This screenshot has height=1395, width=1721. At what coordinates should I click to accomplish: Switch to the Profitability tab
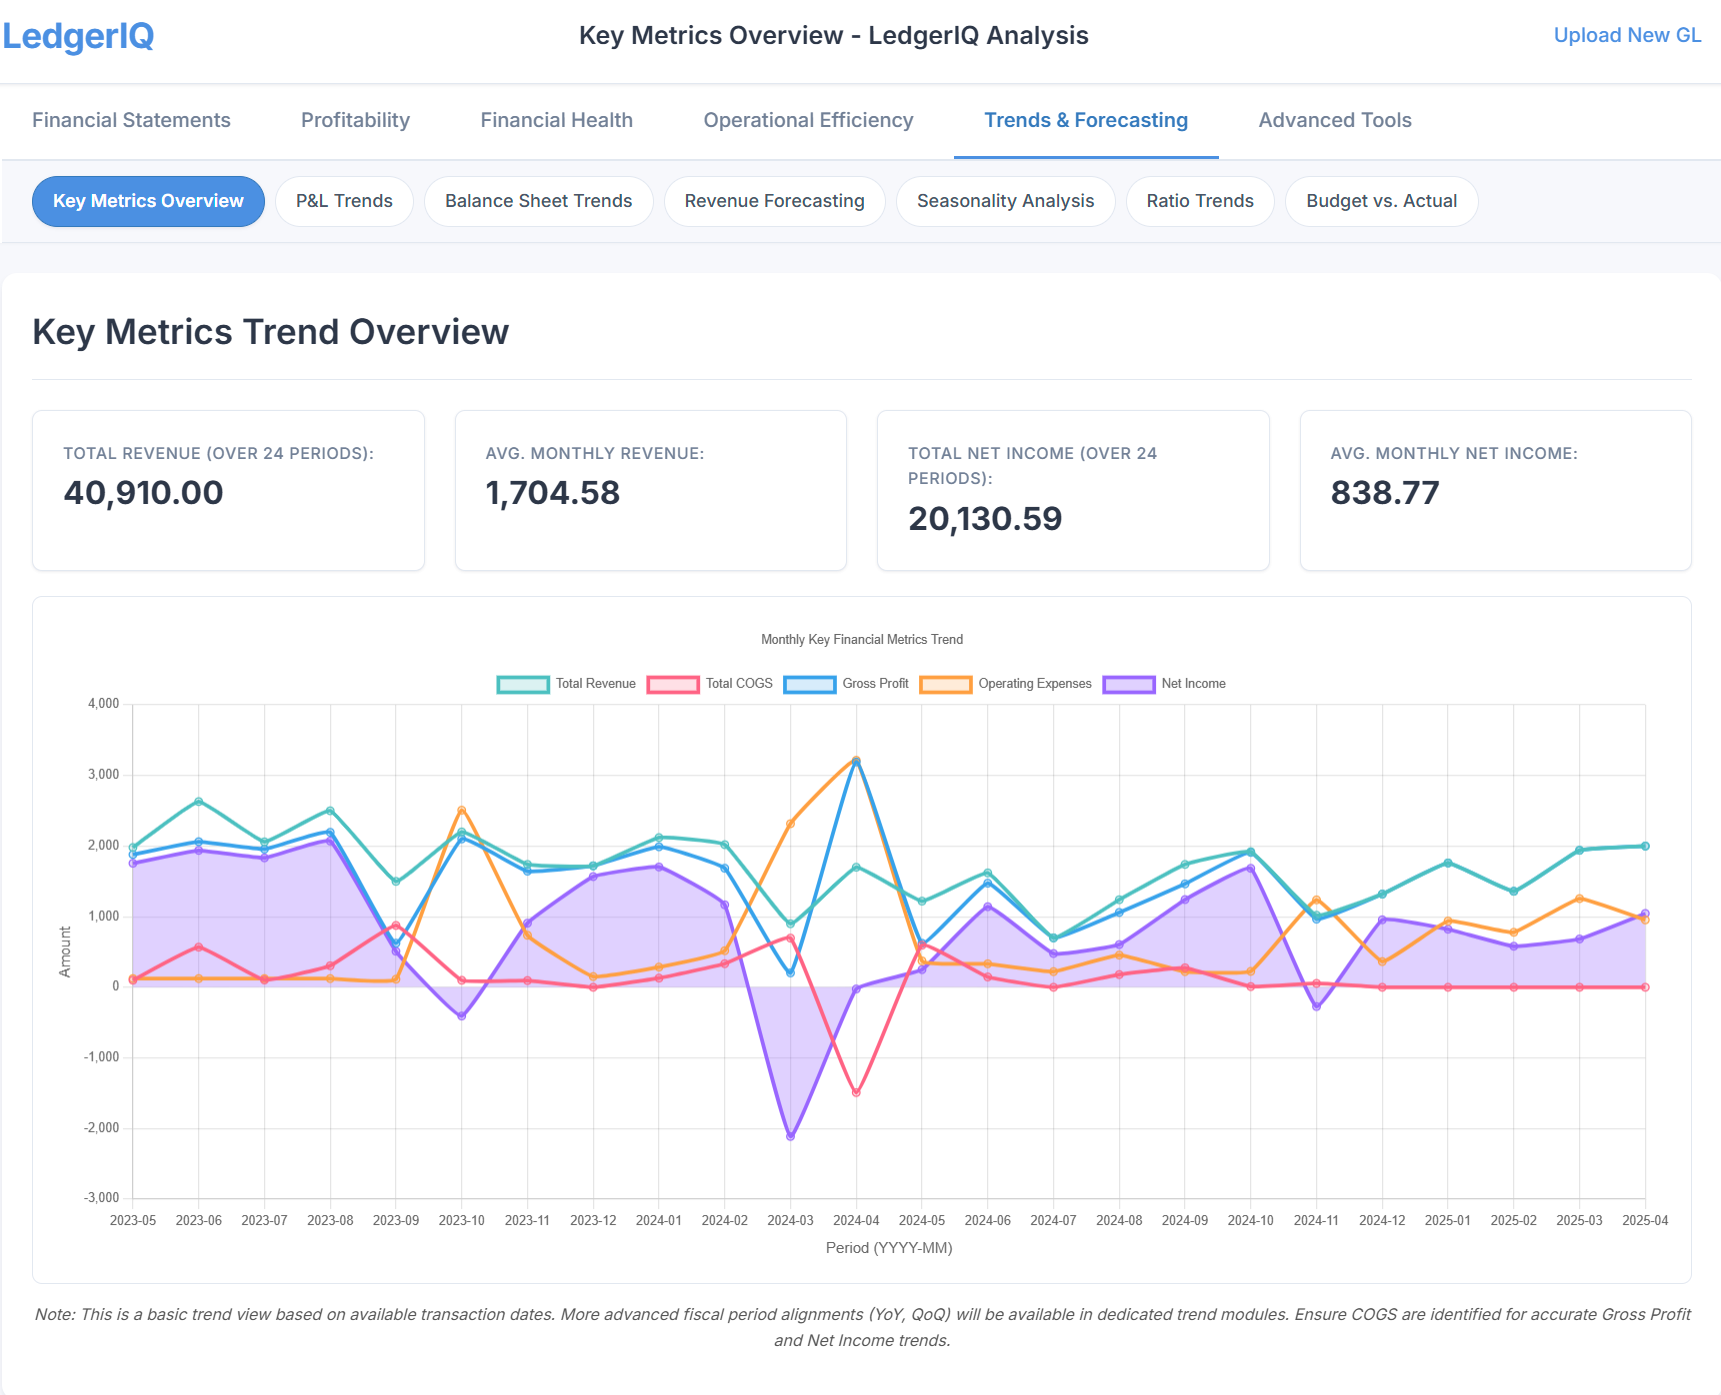[354, 120]
